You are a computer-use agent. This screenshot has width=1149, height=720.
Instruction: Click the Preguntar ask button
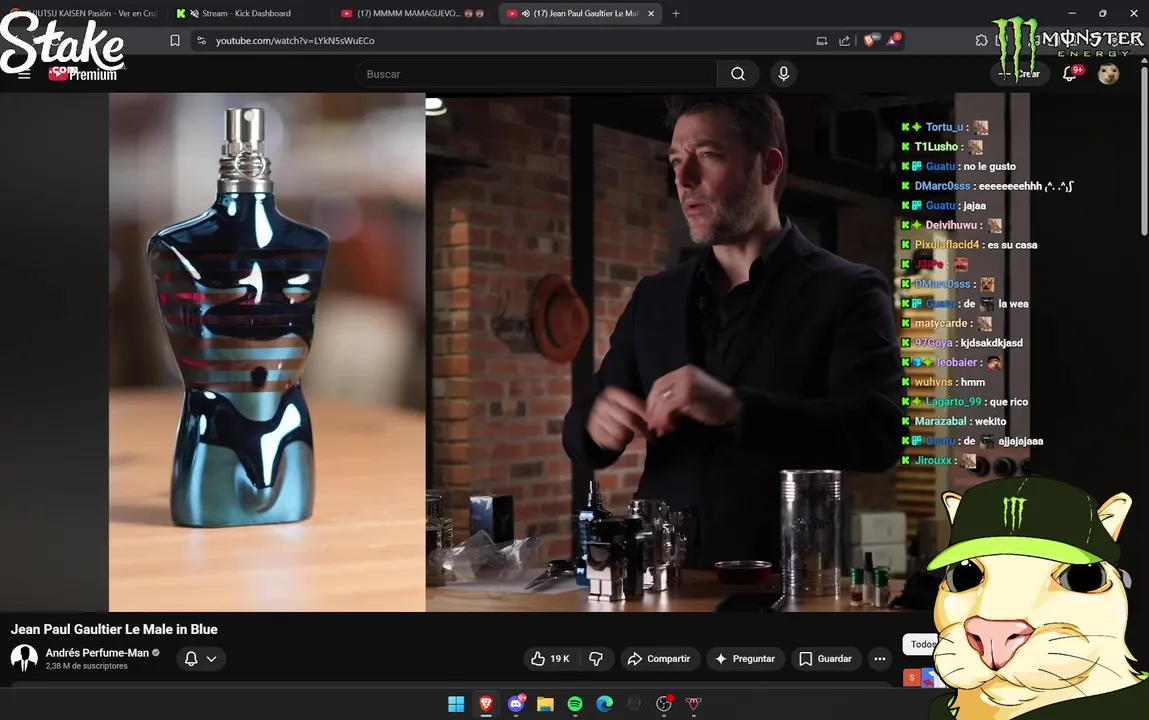[745, 658]
